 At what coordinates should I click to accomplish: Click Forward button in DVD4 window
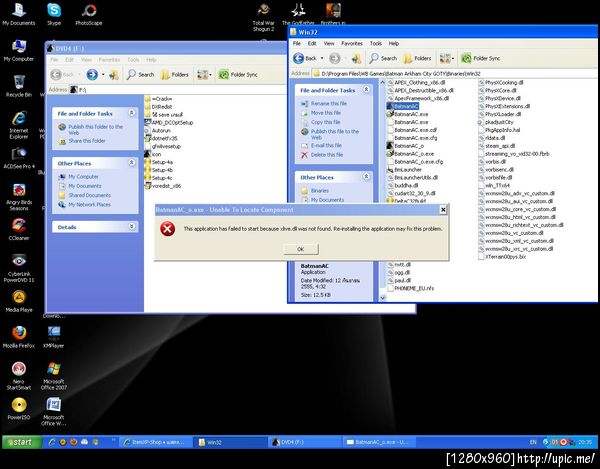click(92, 75)
